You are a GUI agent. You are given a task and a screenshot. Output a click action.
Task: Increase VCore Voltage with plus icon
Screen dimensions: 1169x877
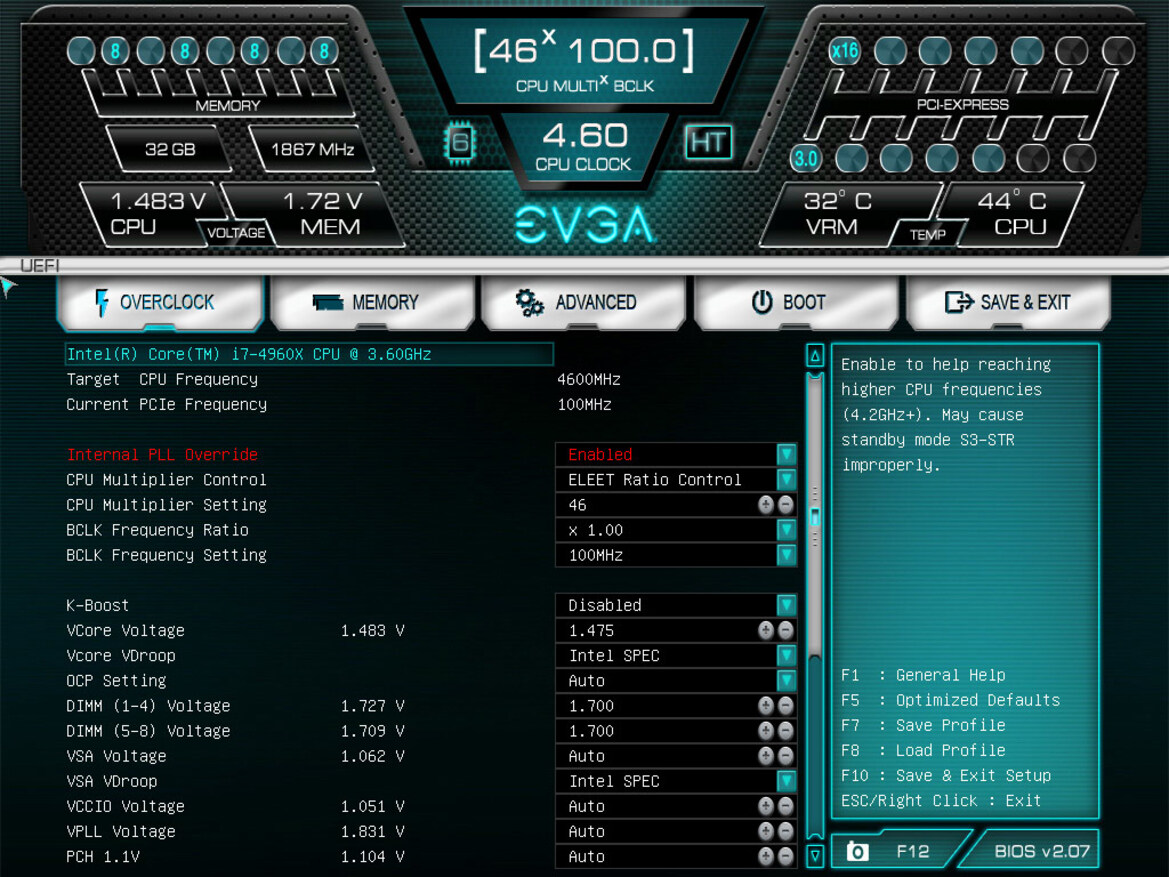click(766, 630)
